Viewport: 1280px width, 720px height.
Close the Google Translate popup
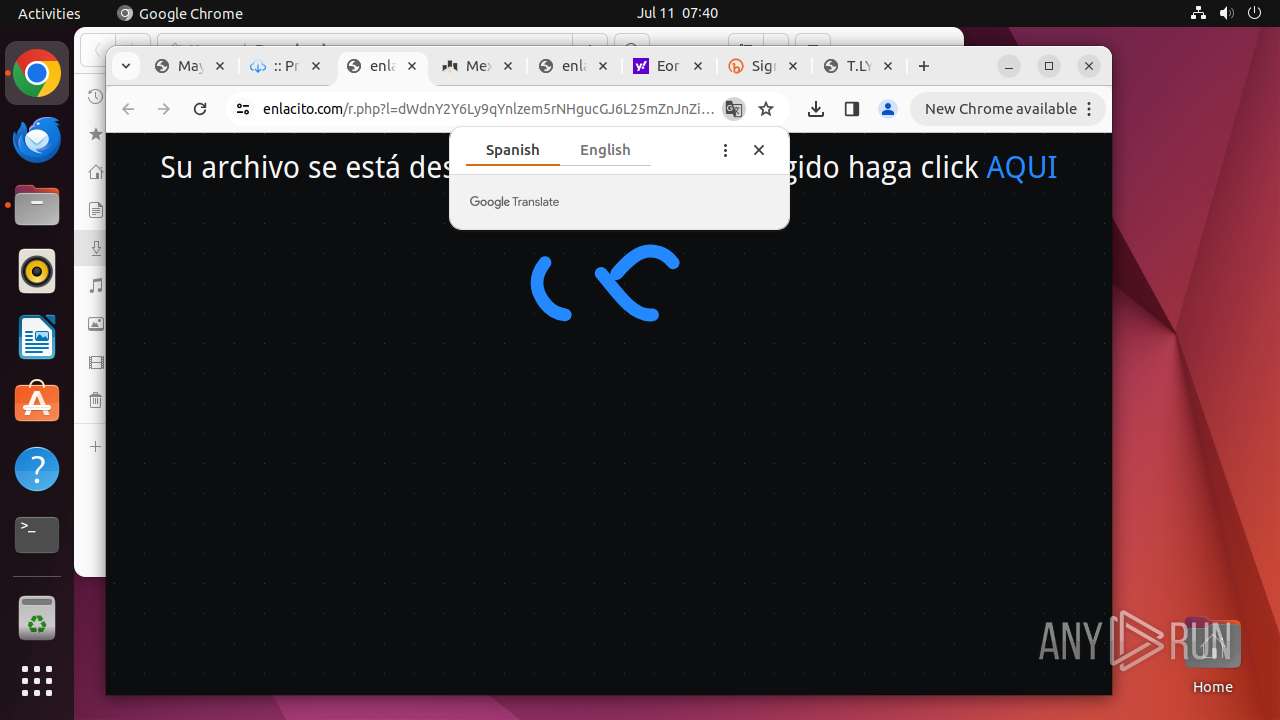[759, 150]
